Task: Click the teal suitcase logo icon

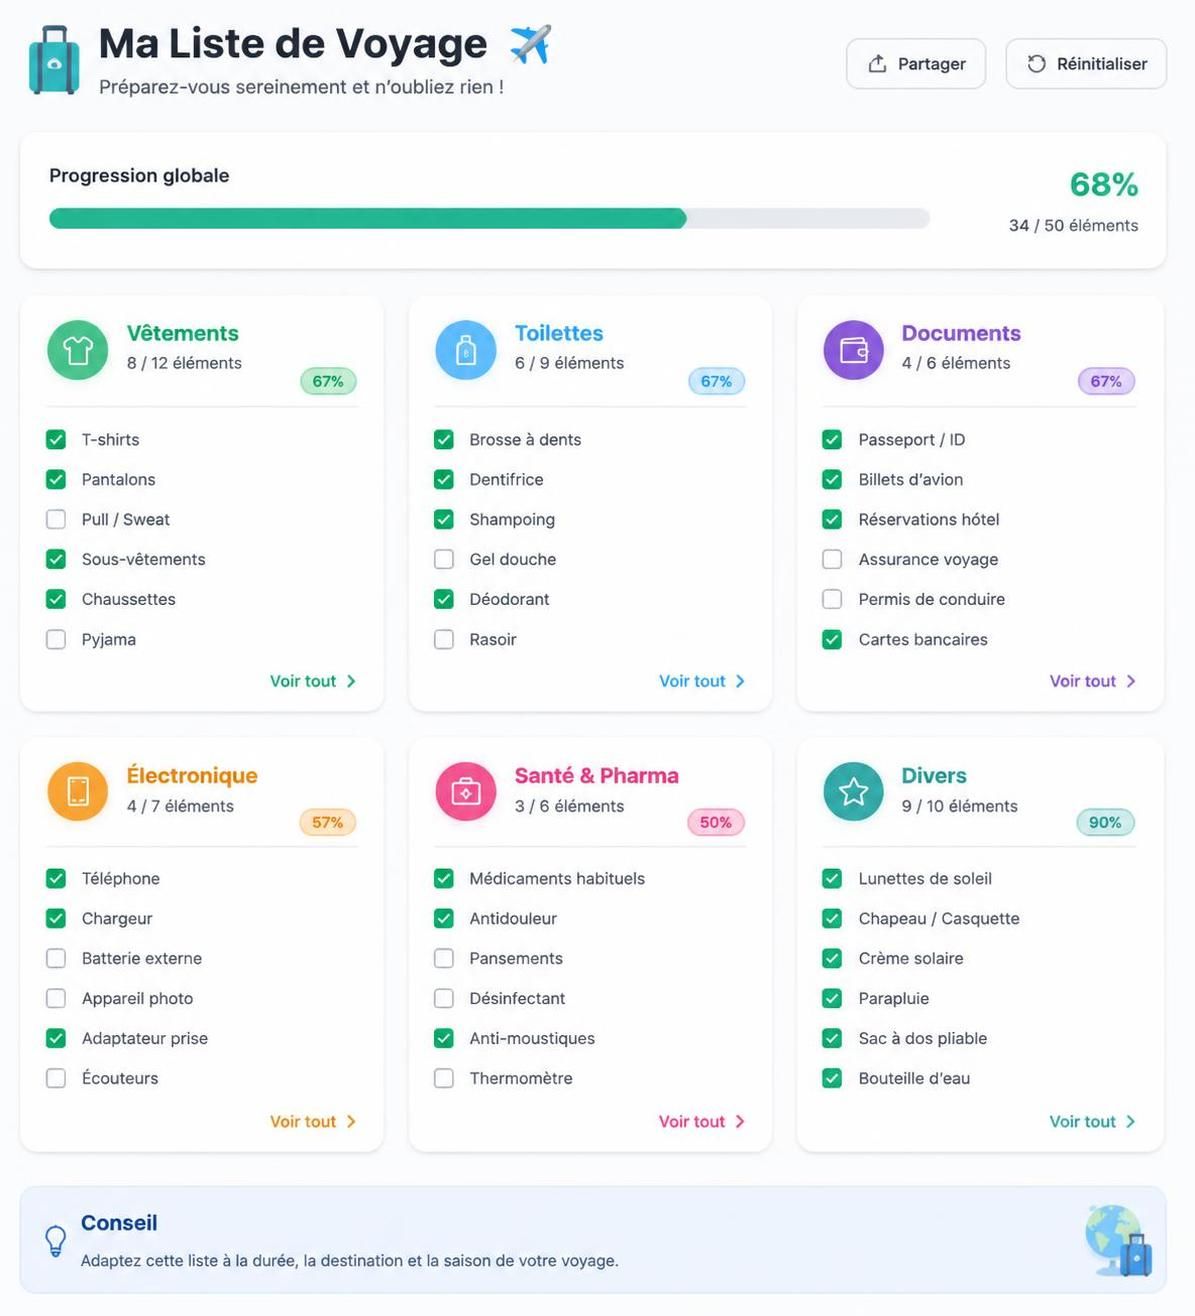Action: tap(54, 60)
